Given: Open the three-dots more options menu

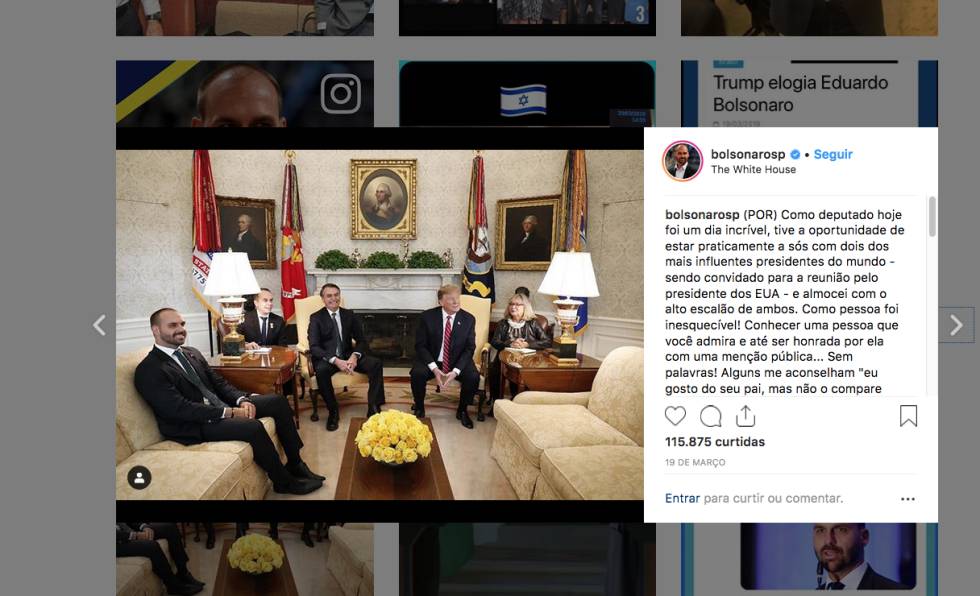Looking at the screenshot, I should pyautogui.click(x=908, y=499).
